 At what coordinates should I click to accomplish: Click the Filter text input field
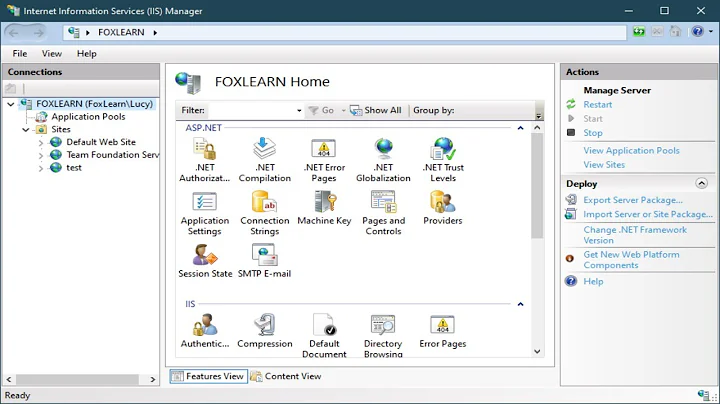(x=251, y=111)
